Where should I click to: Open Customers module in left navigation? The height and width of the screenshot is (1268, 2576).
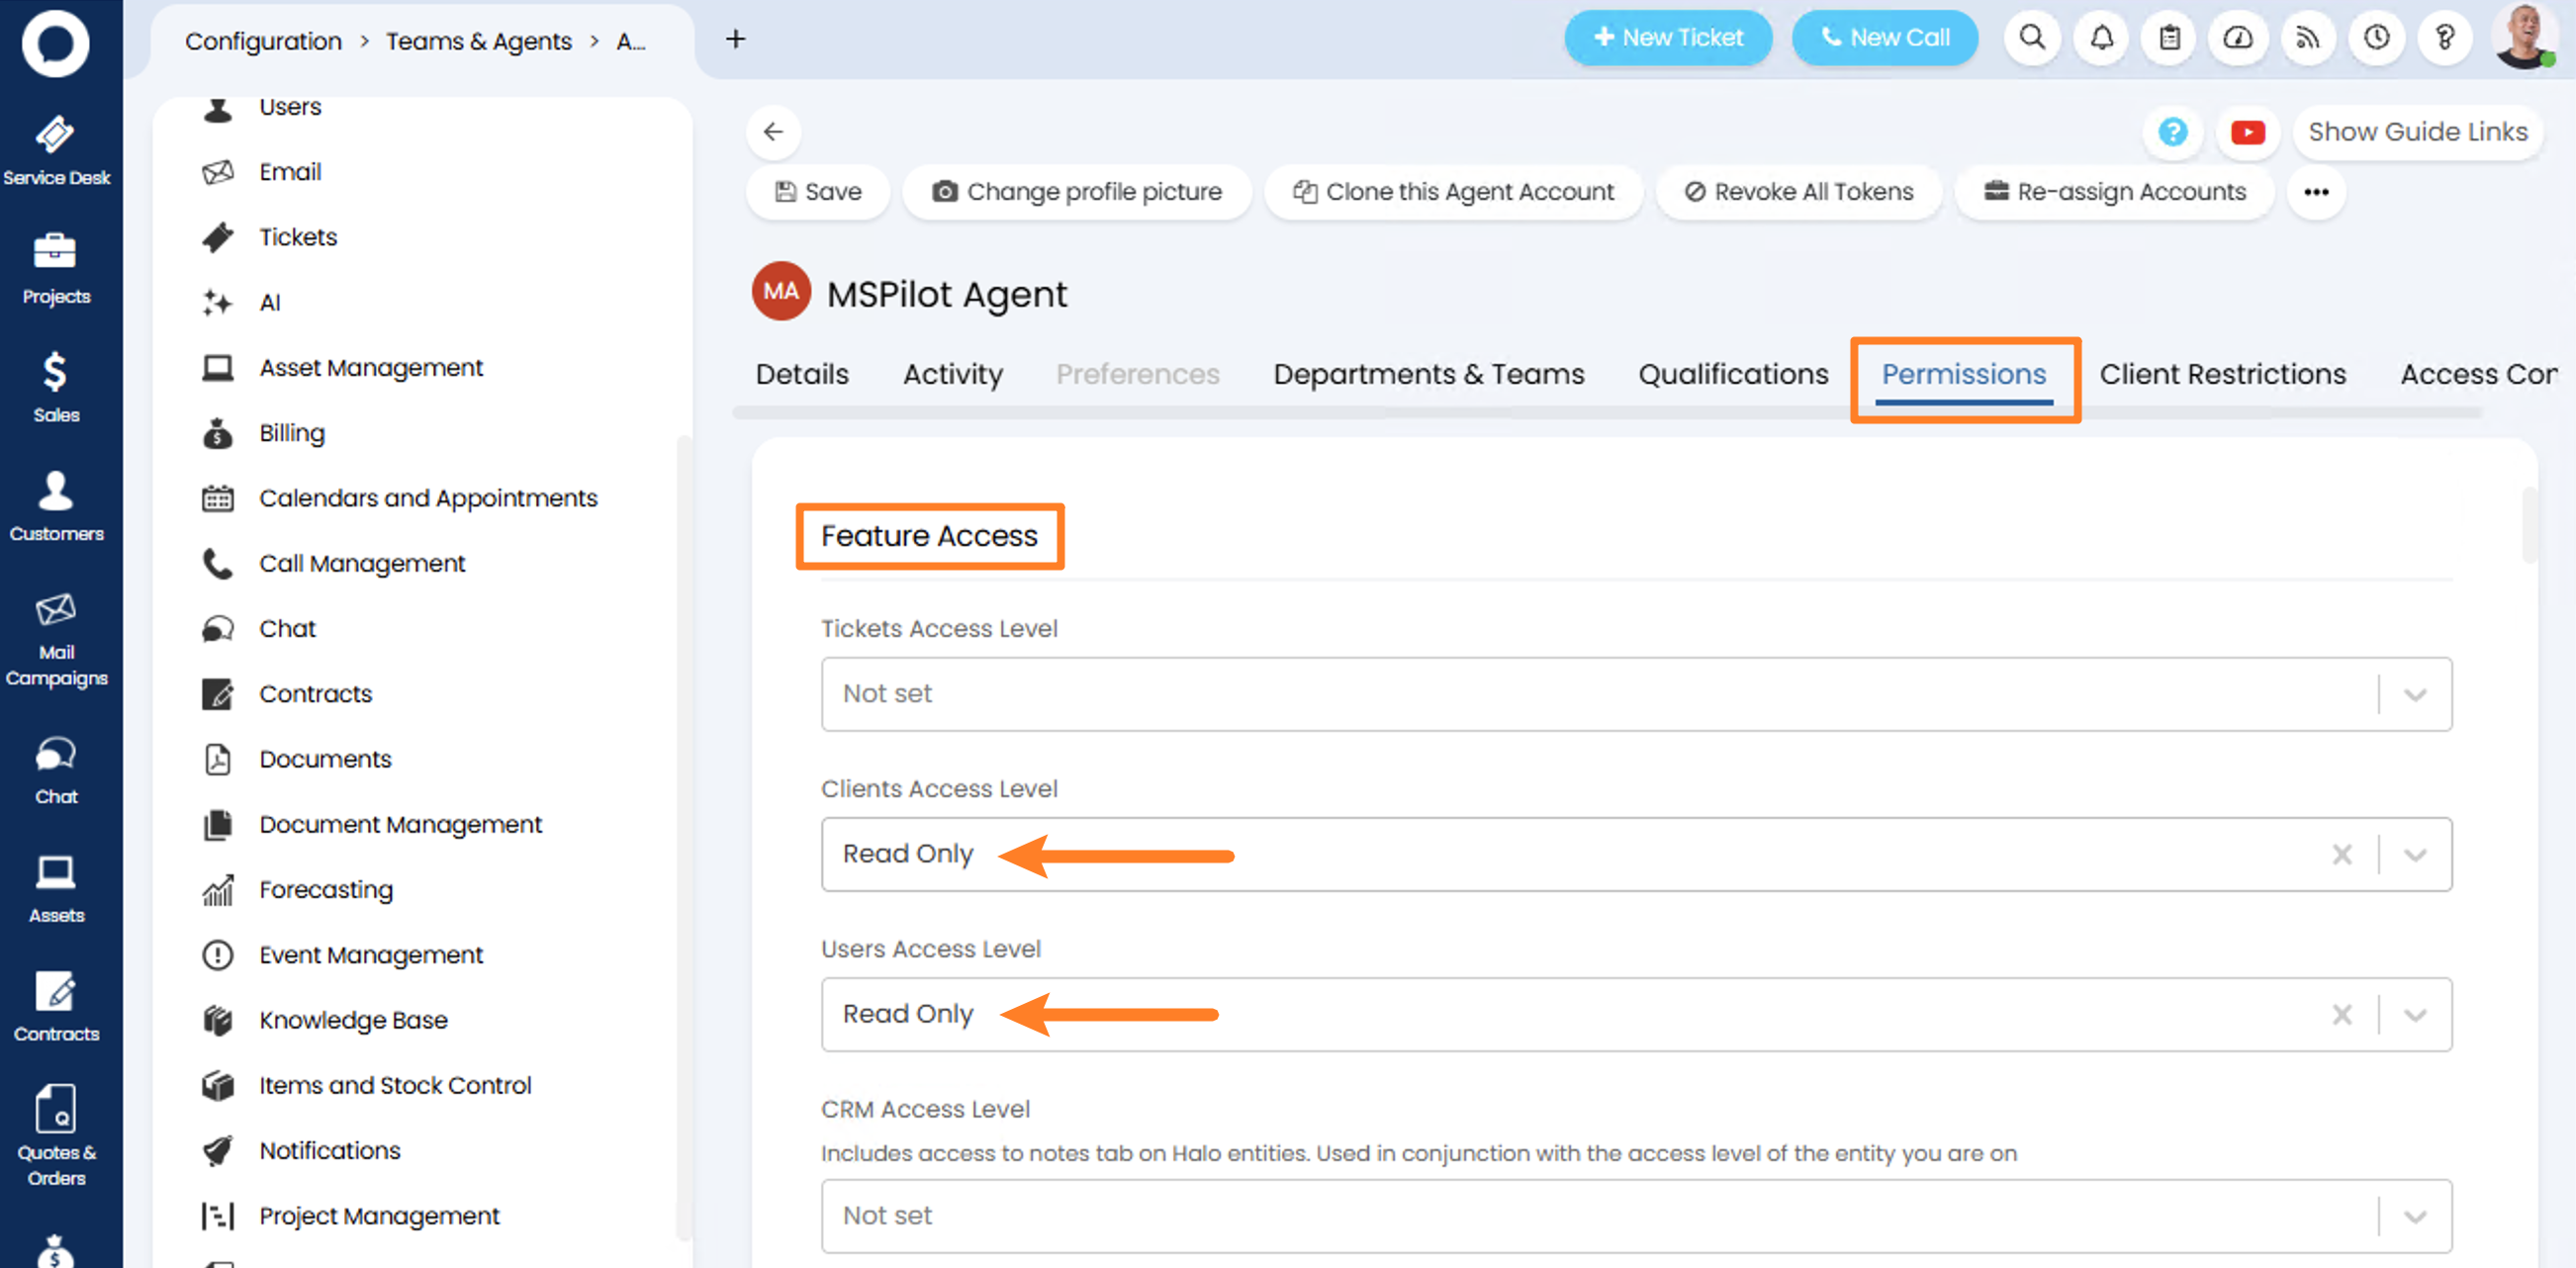click(56, 507)
